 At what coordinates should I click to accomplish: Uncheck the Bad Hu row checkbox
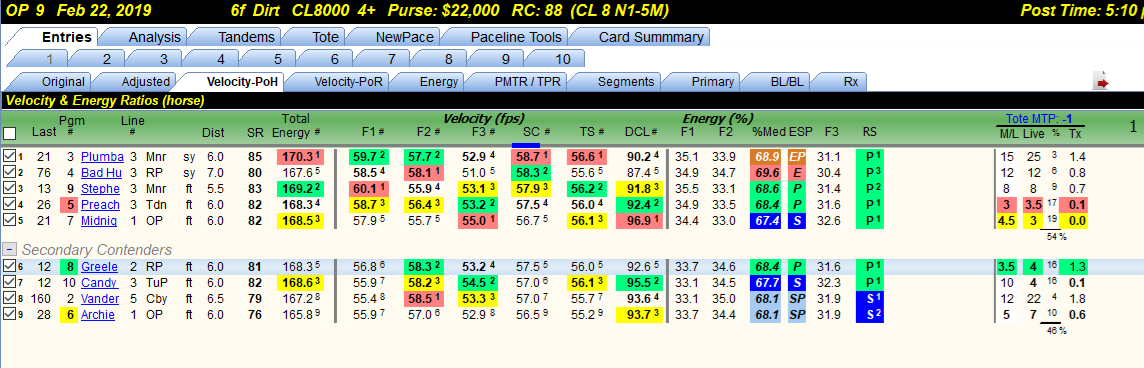pos(9,172)
